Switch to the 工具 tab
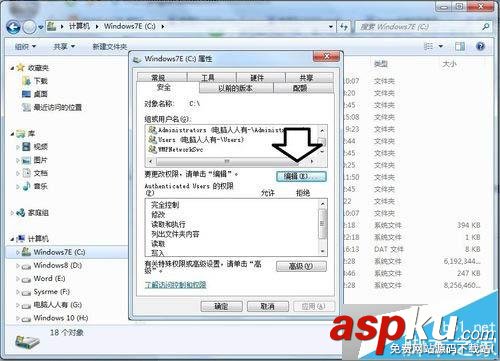Image resolution: width=500 pixels, height=361 pixels. [211, 78]
